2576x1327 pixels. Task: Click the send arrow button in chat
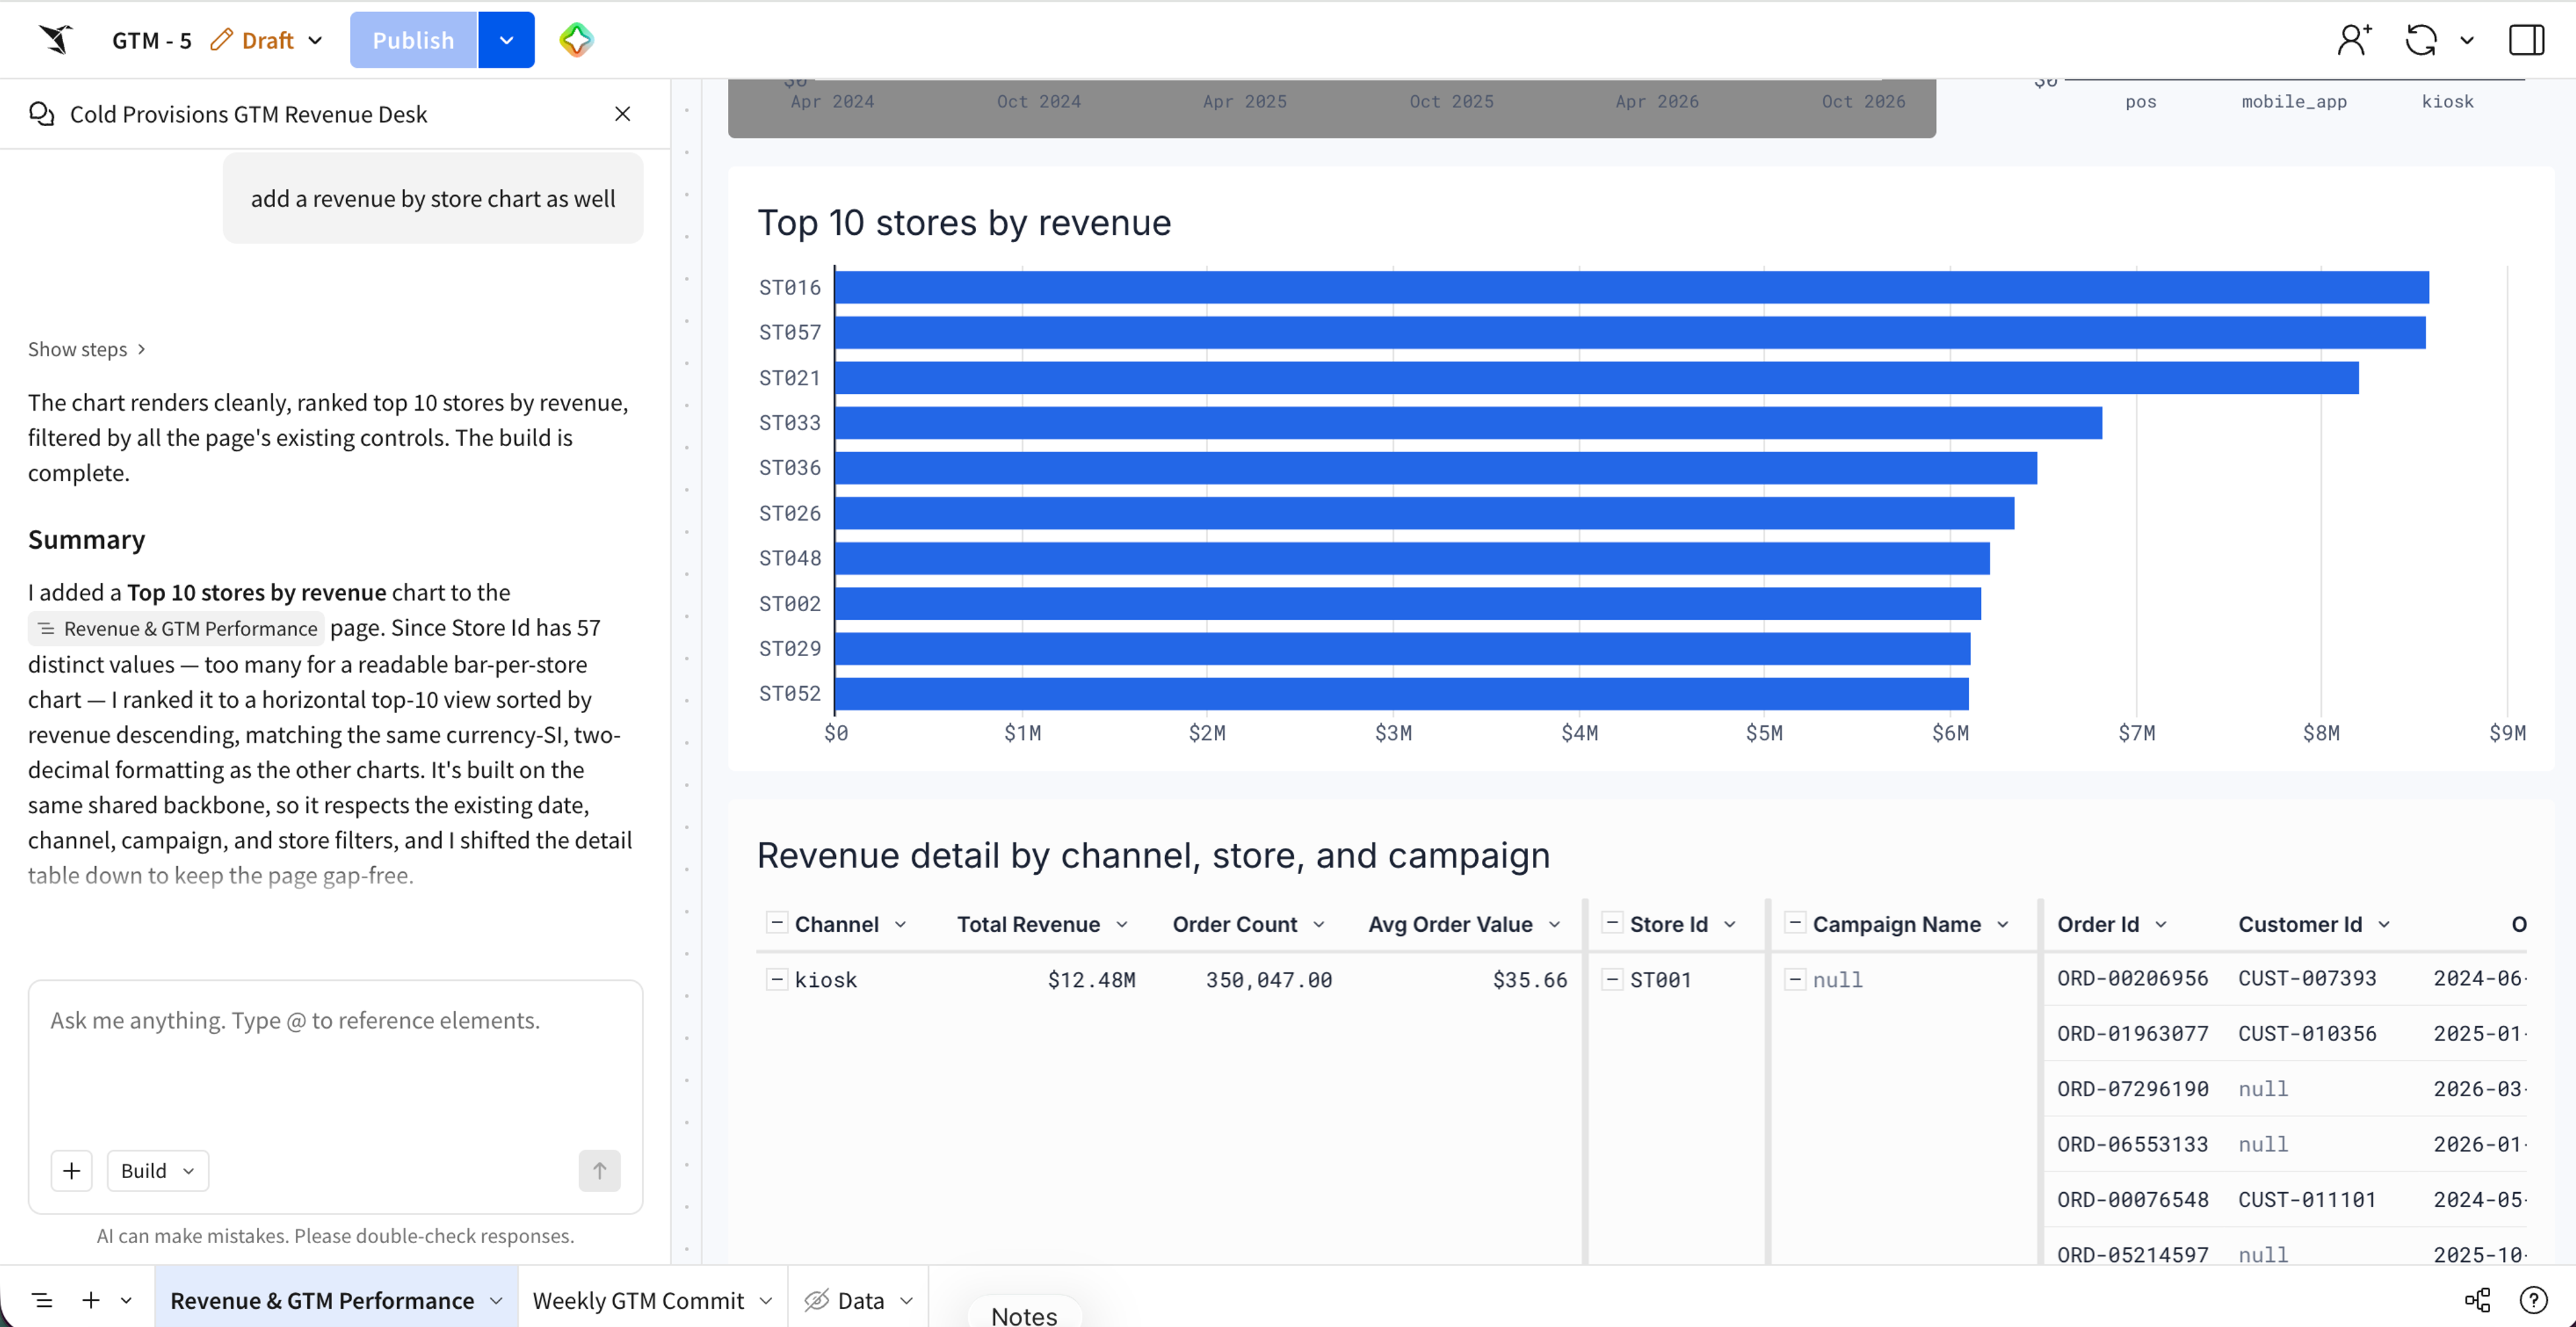point(599,1171)
